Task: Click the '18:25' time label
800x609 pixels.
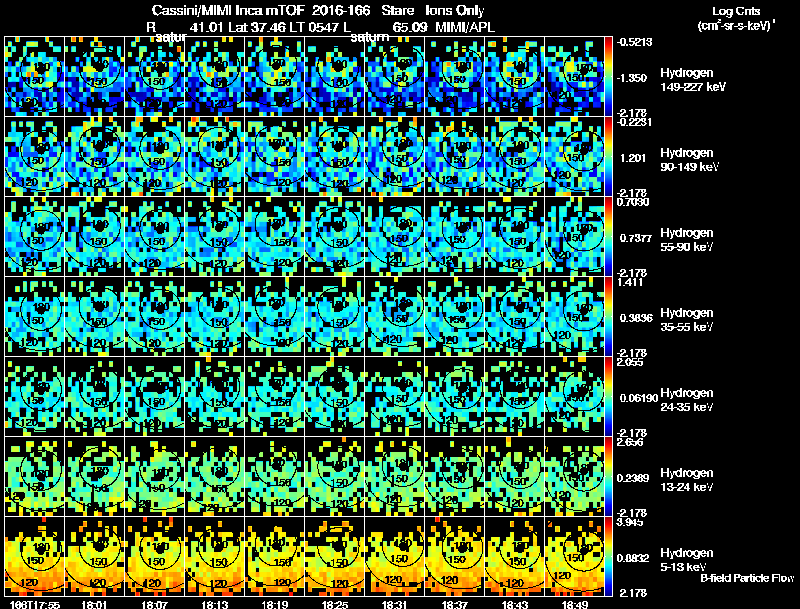Action: point(335,605)
